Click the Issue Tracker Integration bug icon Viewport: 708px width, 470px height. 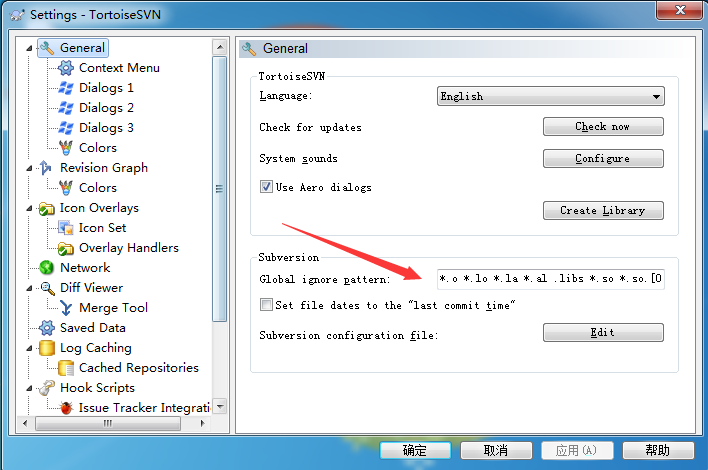(x=66, y=408)
